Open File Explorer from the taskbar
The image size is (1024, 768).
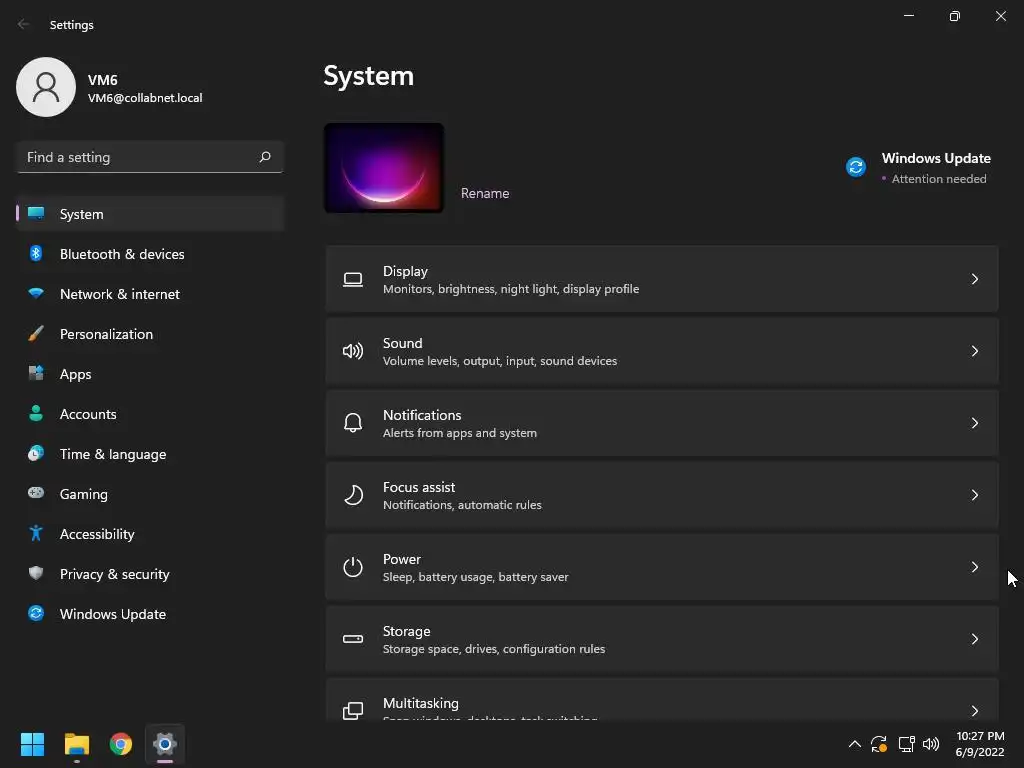pyautogui.click(x=76, y=744)
